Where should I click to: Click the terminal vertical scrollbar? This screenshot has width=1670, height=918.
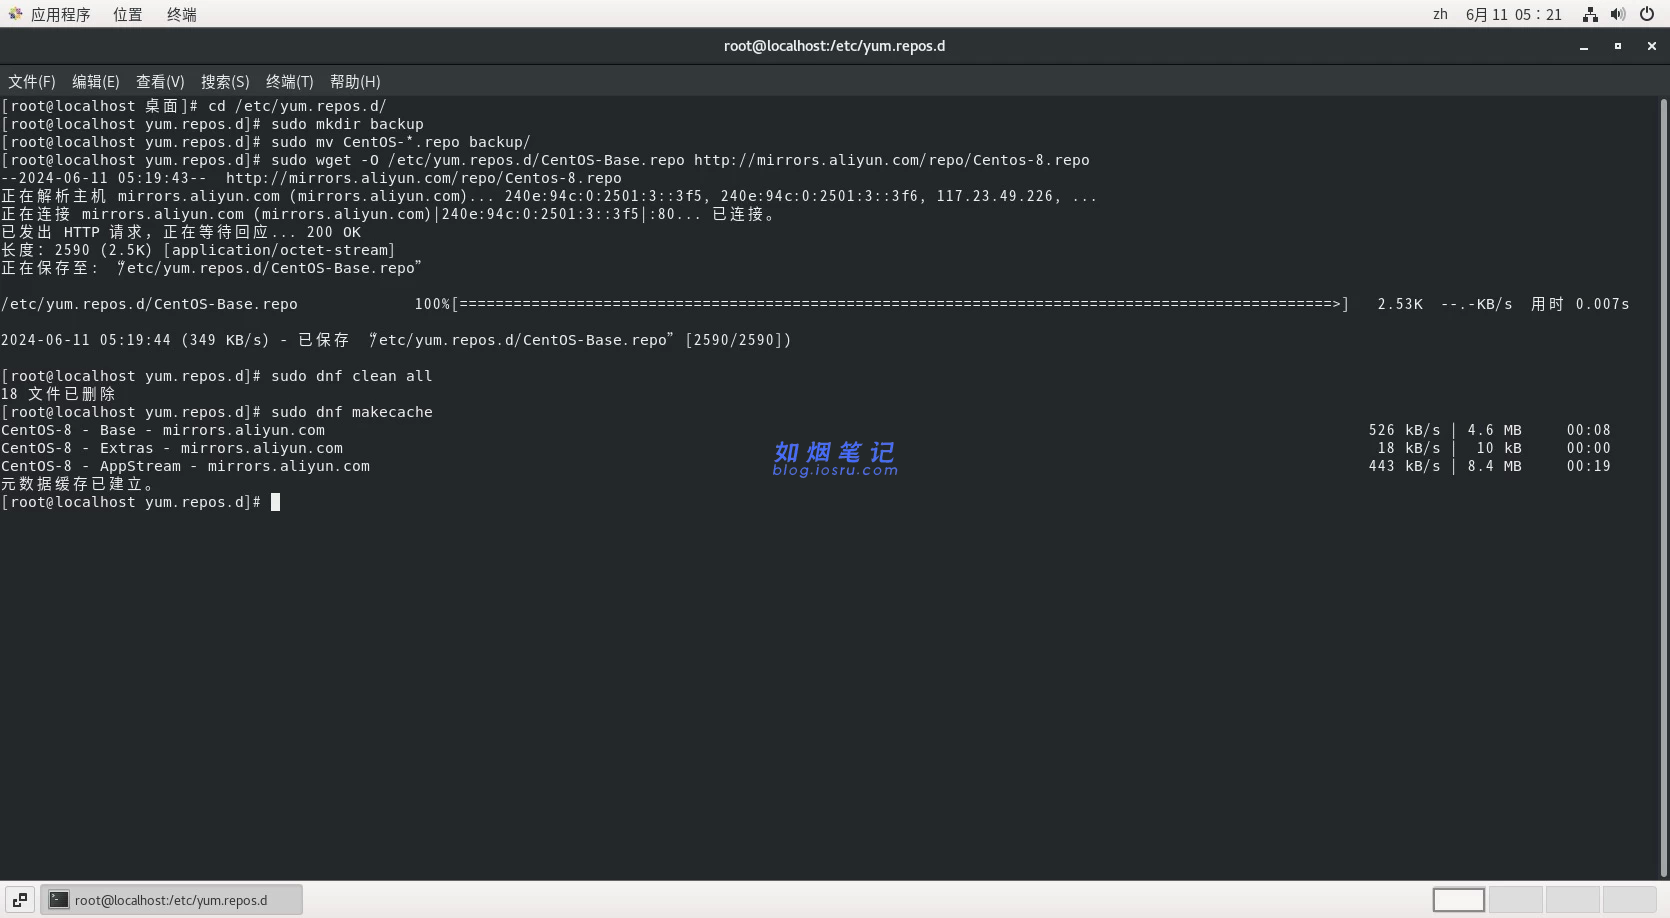1664,487
